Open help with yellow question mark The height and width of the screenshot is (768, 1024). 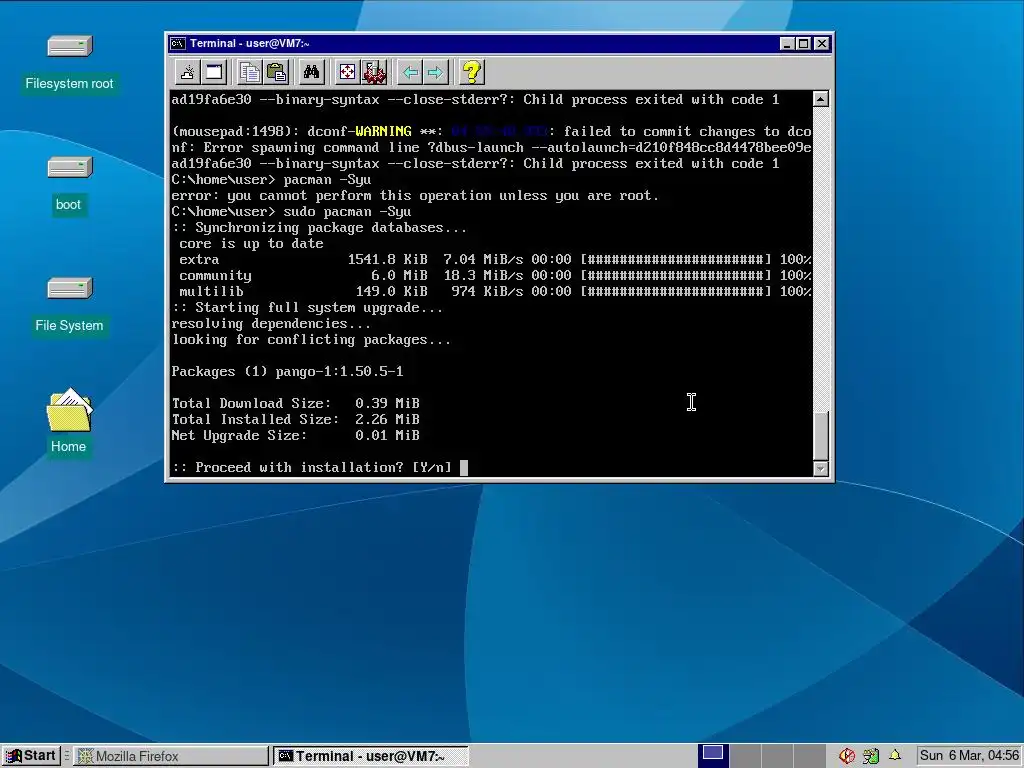pyautogui.click(x=472, y=72)
